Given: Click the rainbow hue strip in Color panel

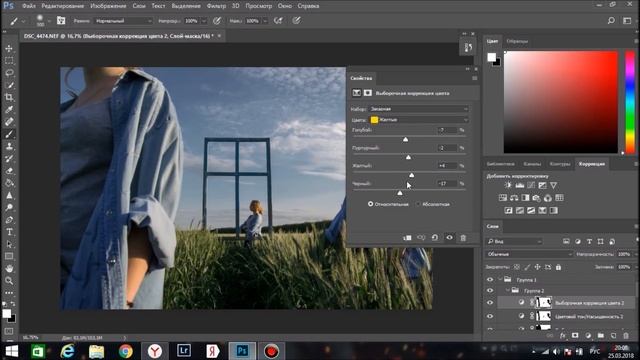Looking at the screenshot, I should click(x=630, y=102).
